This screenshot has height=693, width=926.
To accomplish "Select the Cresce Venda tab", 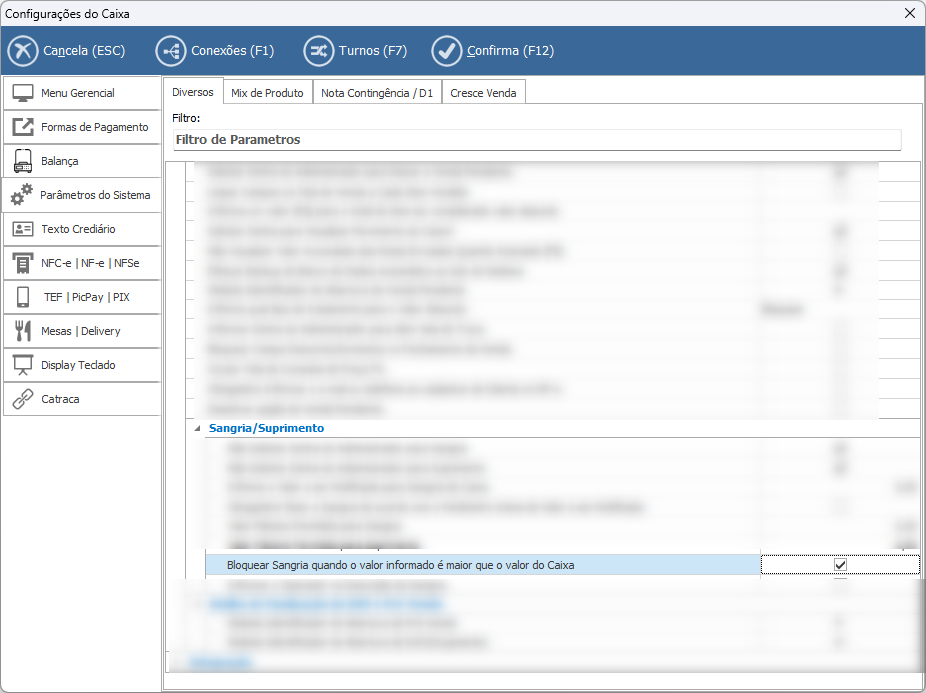I will (483, 93).
